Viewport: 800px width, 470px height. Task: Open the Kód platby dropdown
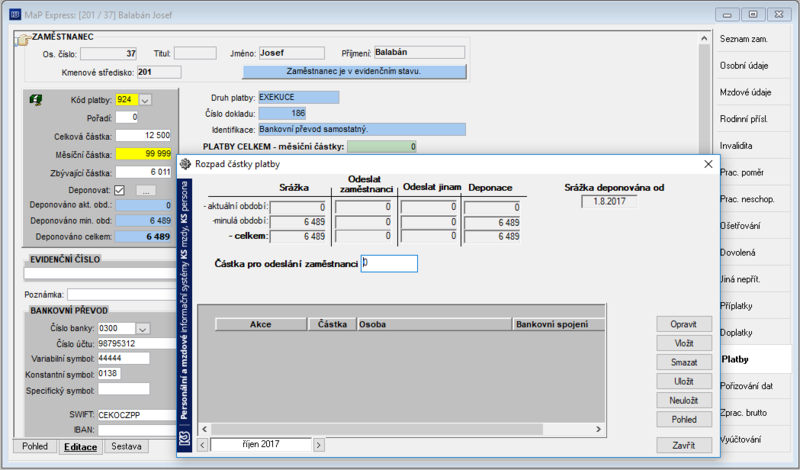(x=145, y=100)
